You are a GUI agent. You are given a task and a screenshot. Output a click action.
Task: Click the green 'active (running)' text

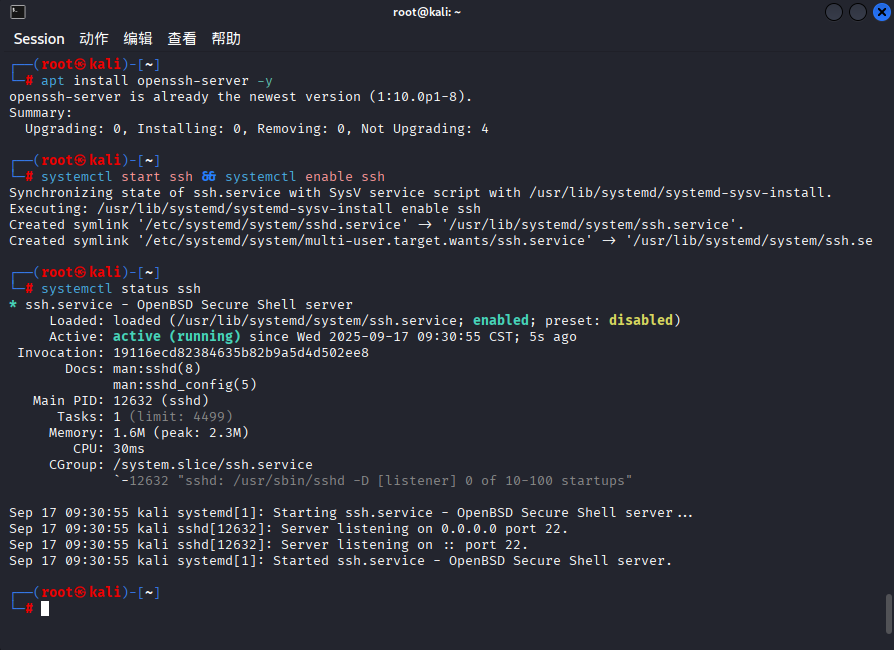[177, 336]
